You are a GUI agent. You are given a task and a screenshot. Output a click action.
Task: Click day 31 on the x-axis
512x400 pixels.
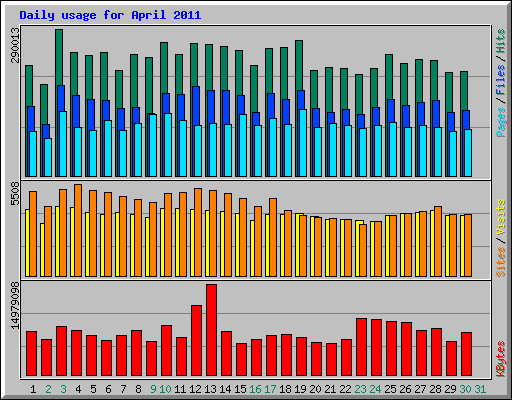pos(480,389)
